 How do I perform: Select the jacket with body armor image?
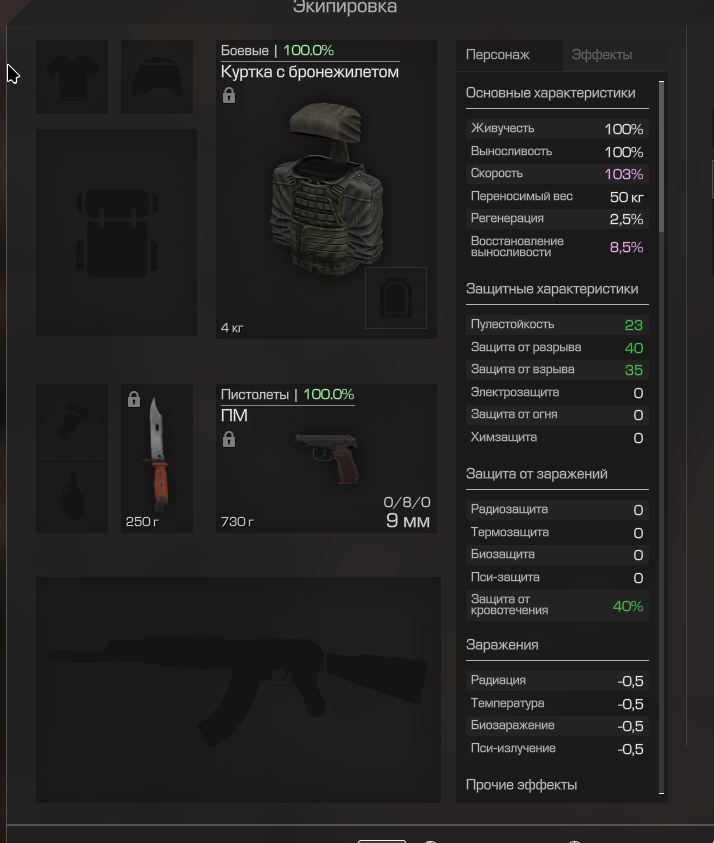(327, 188)
